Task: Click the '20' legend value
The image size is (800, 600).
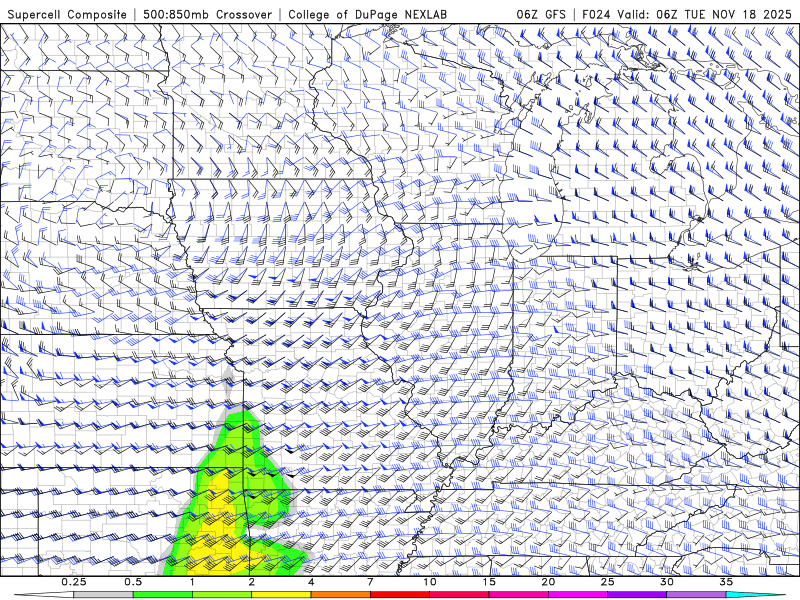Action: coord(548,582)
